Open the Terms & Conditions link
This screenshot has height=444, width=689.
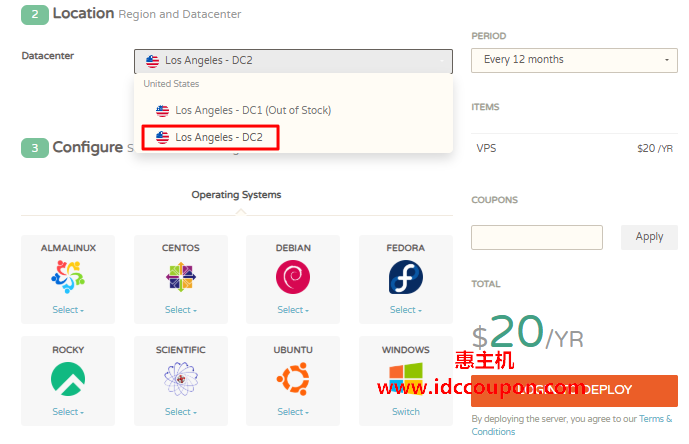point(572,425)
